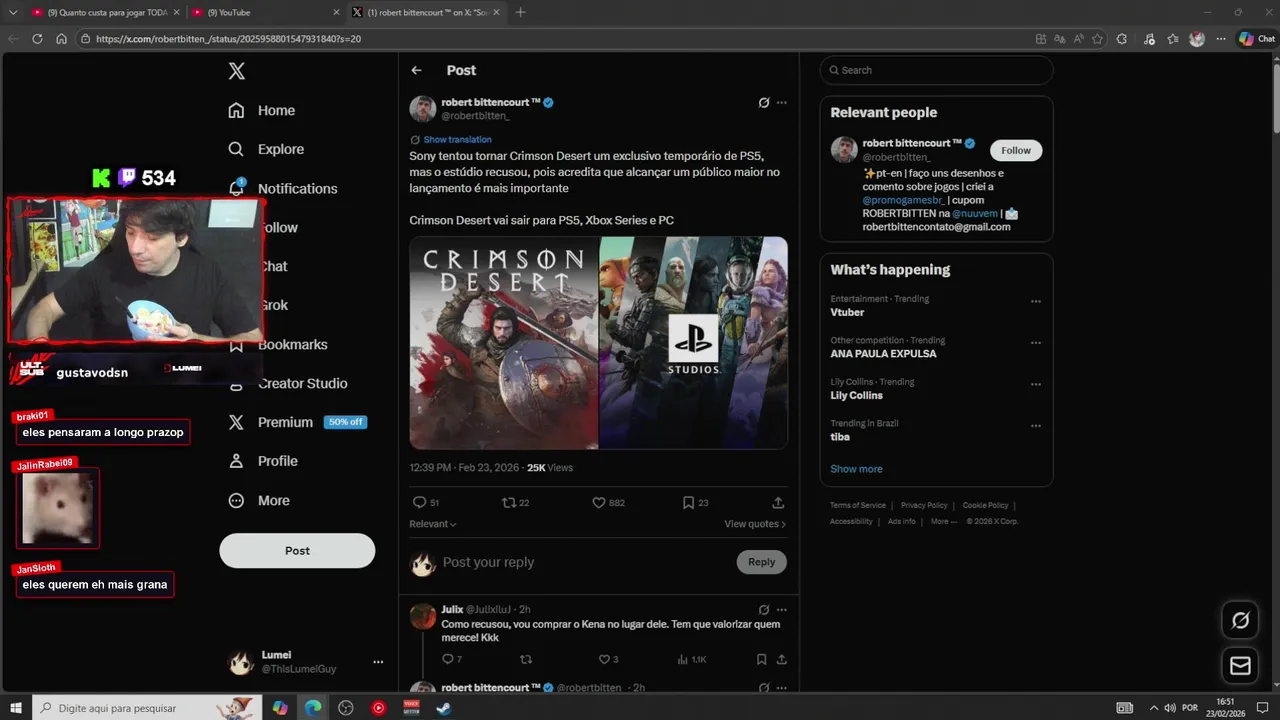Open Privacy Policy footer link

point(924,506)
